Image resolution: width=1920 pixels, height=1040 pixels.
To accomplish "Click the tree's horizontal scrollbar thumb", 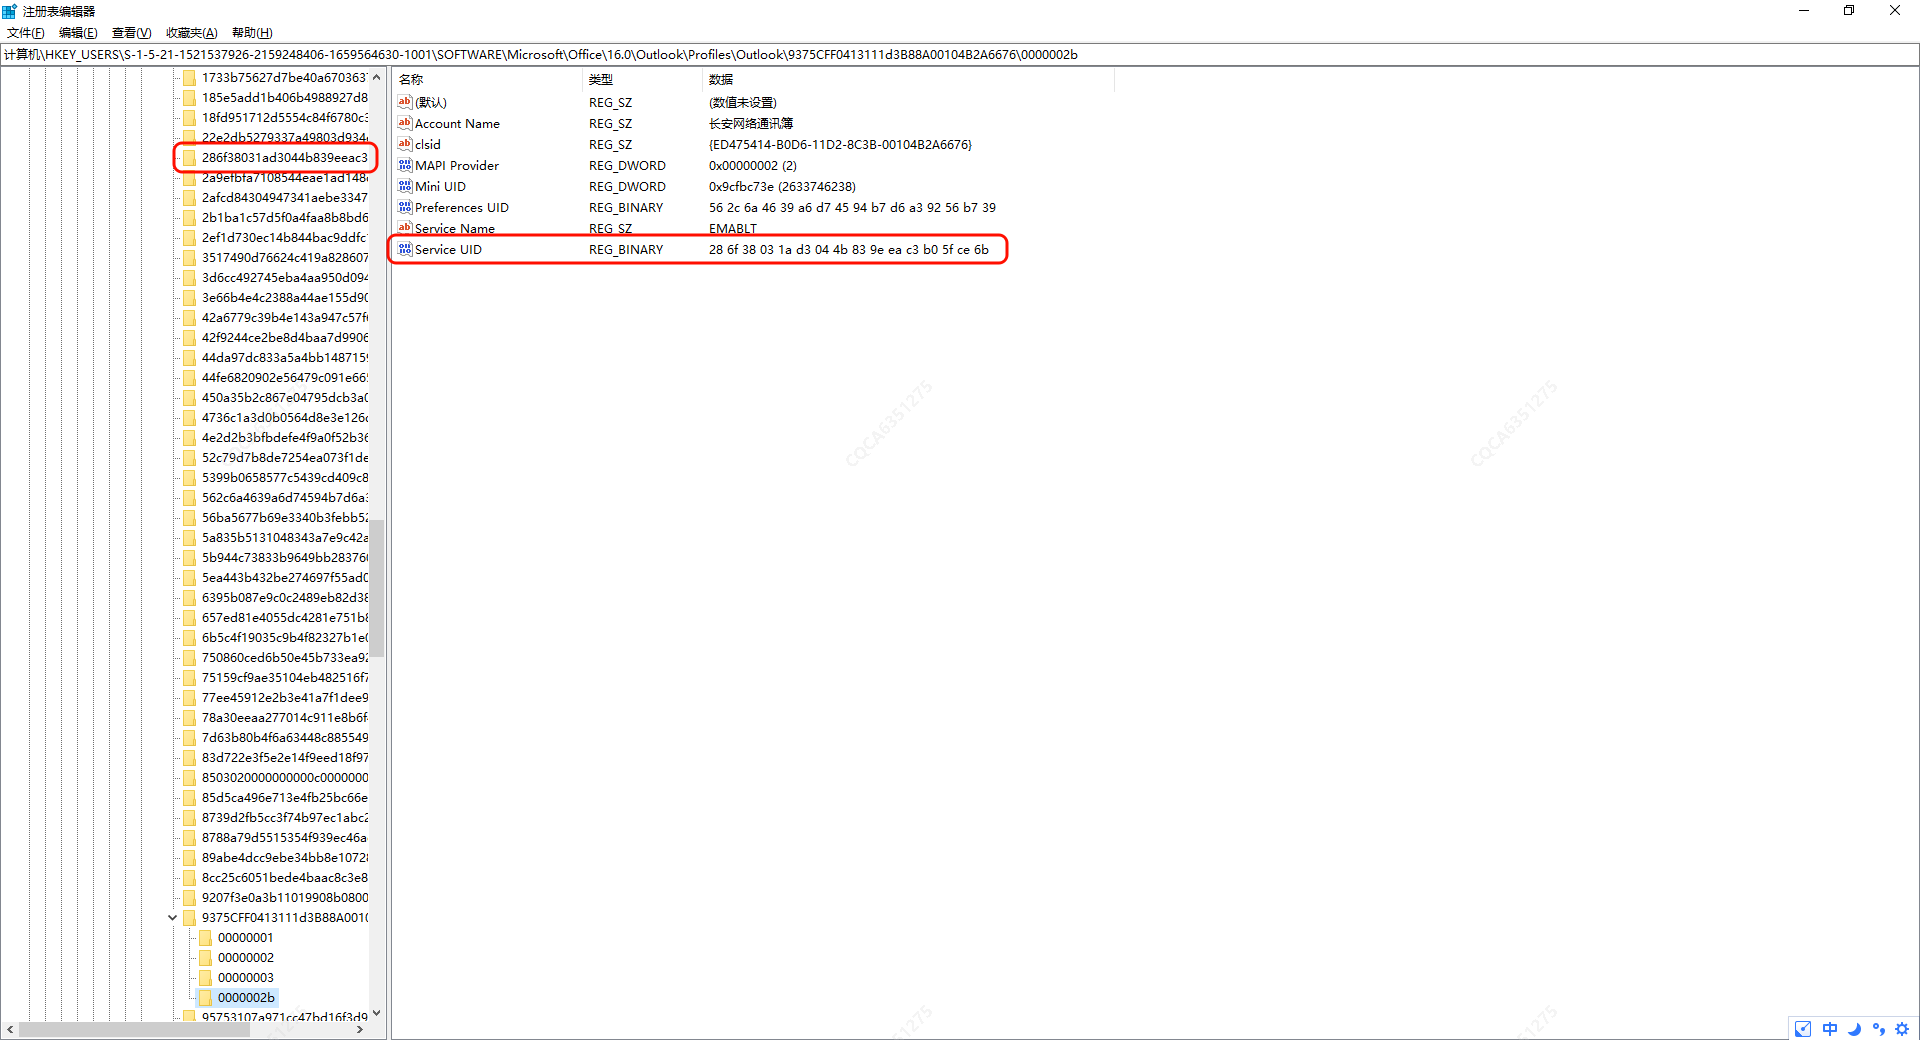I will [x=134, y=1029].
